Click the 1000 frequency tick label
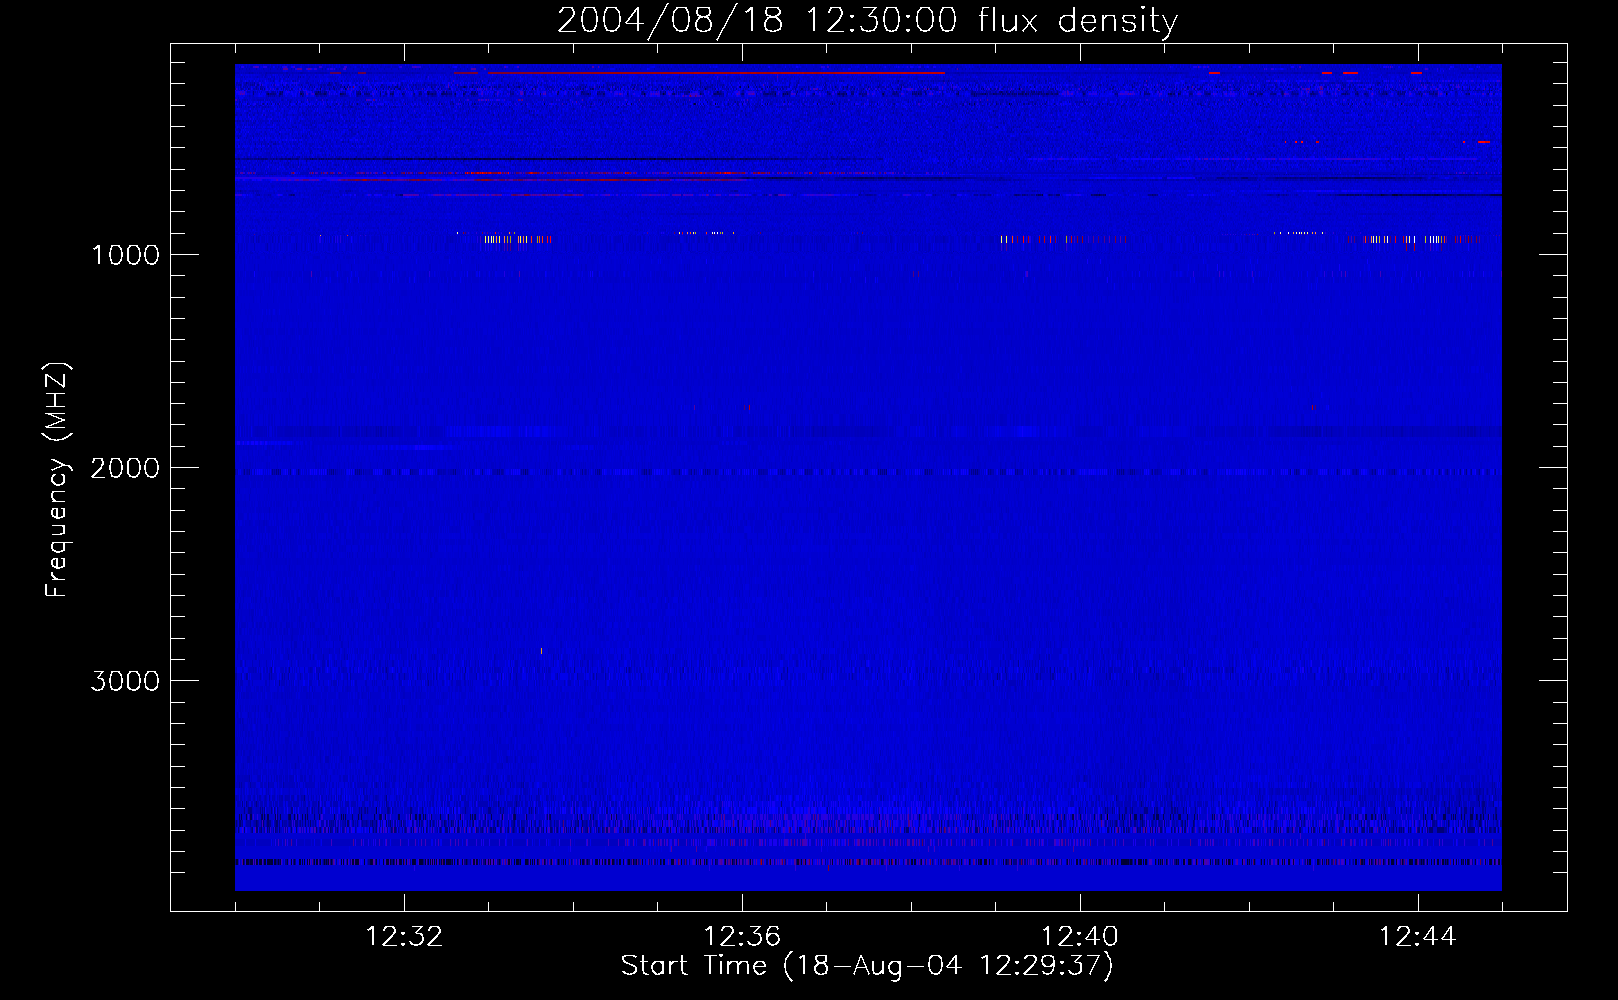This screenshot has height=1000, width=1618. 125,255
